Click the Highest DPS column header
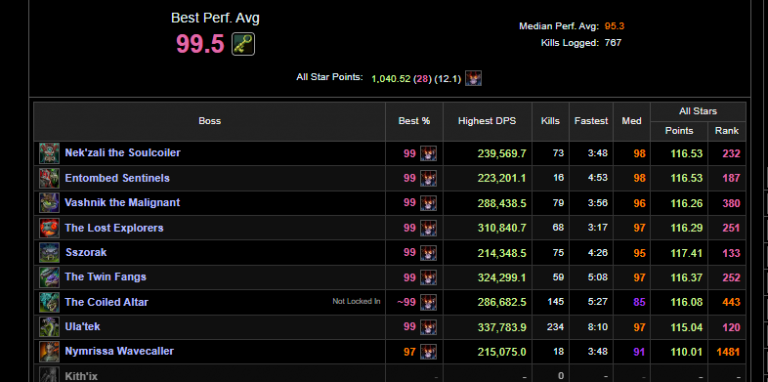 (487, 121)
